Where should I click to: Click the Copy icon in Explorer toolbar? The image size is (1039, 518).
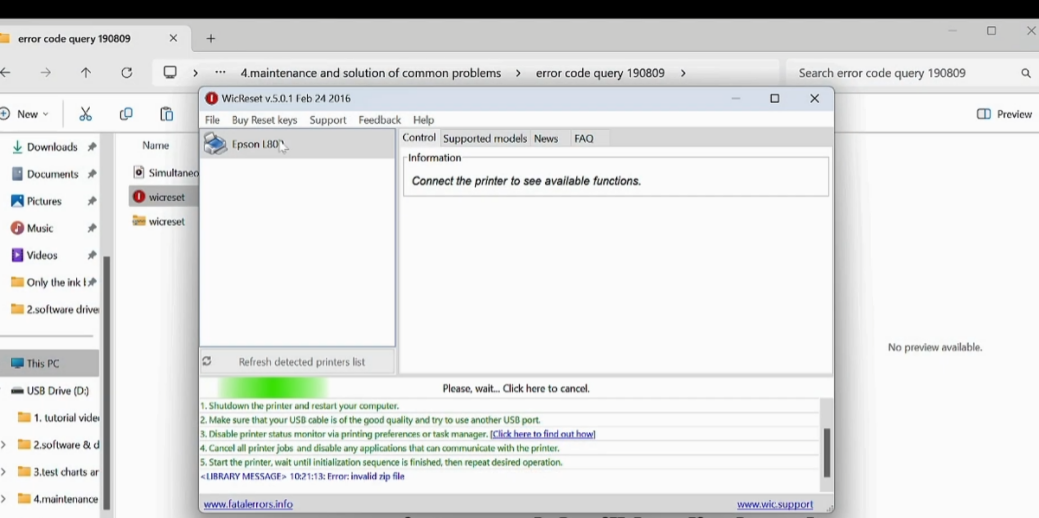click(126, 114)
